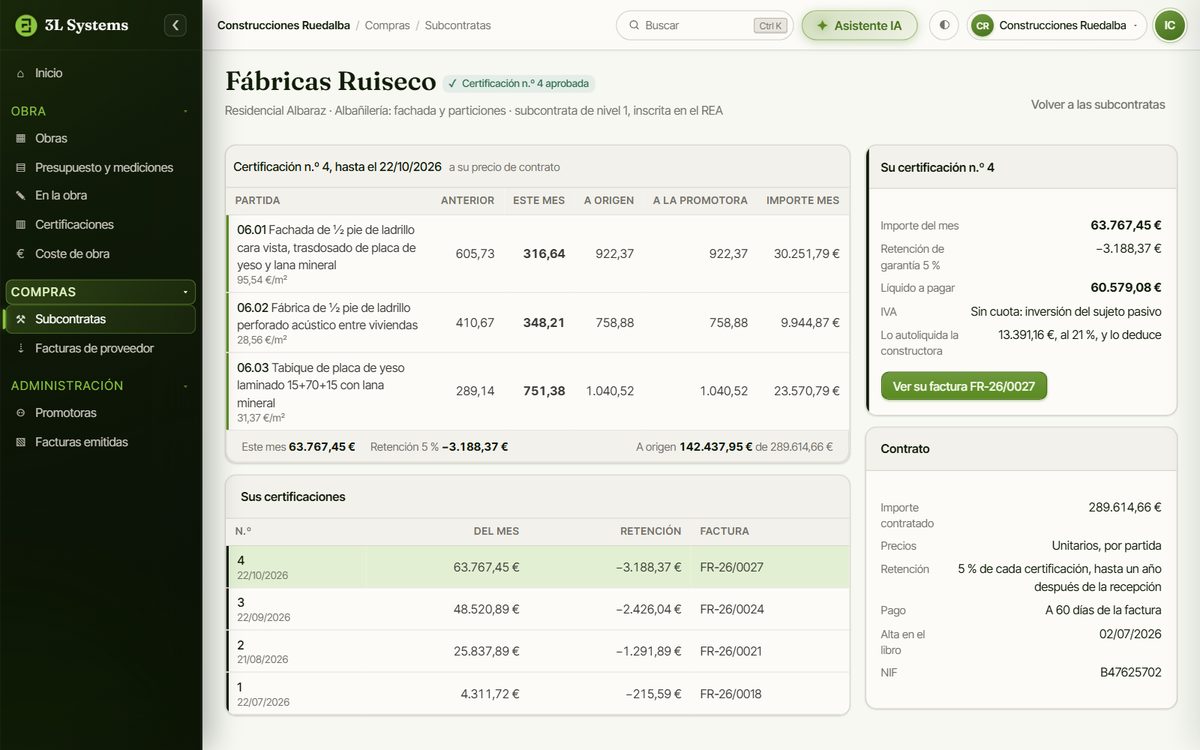Click the Retención de garantía −3.188,37 € value

click(x=1129, y=248)
